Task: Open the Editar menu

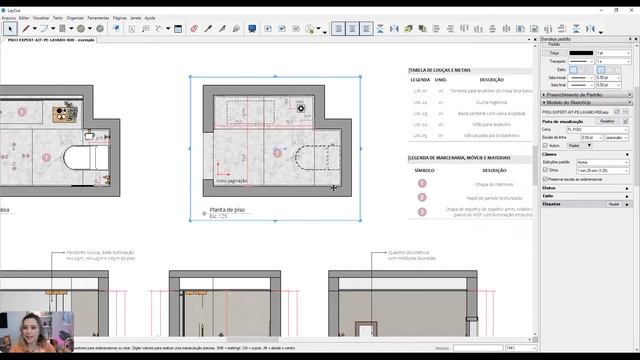Action: 24,18
